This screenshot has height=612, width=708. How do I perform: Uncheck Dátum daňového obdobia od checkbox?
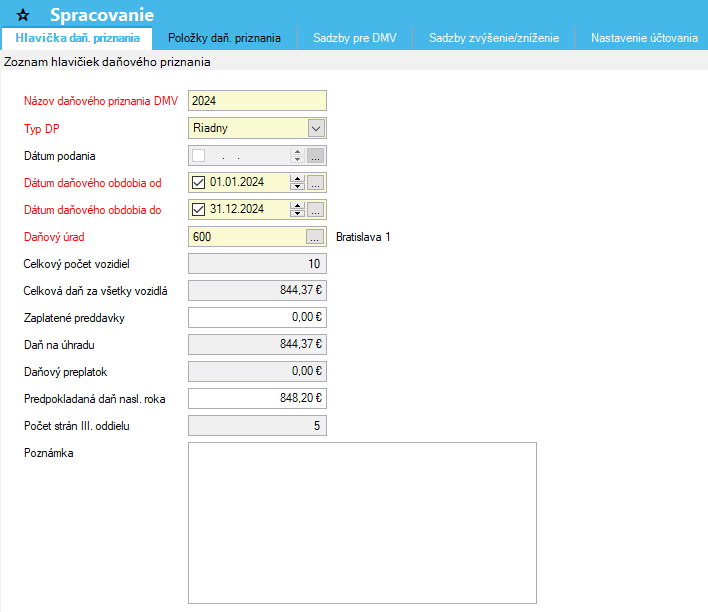pos(199,182)
